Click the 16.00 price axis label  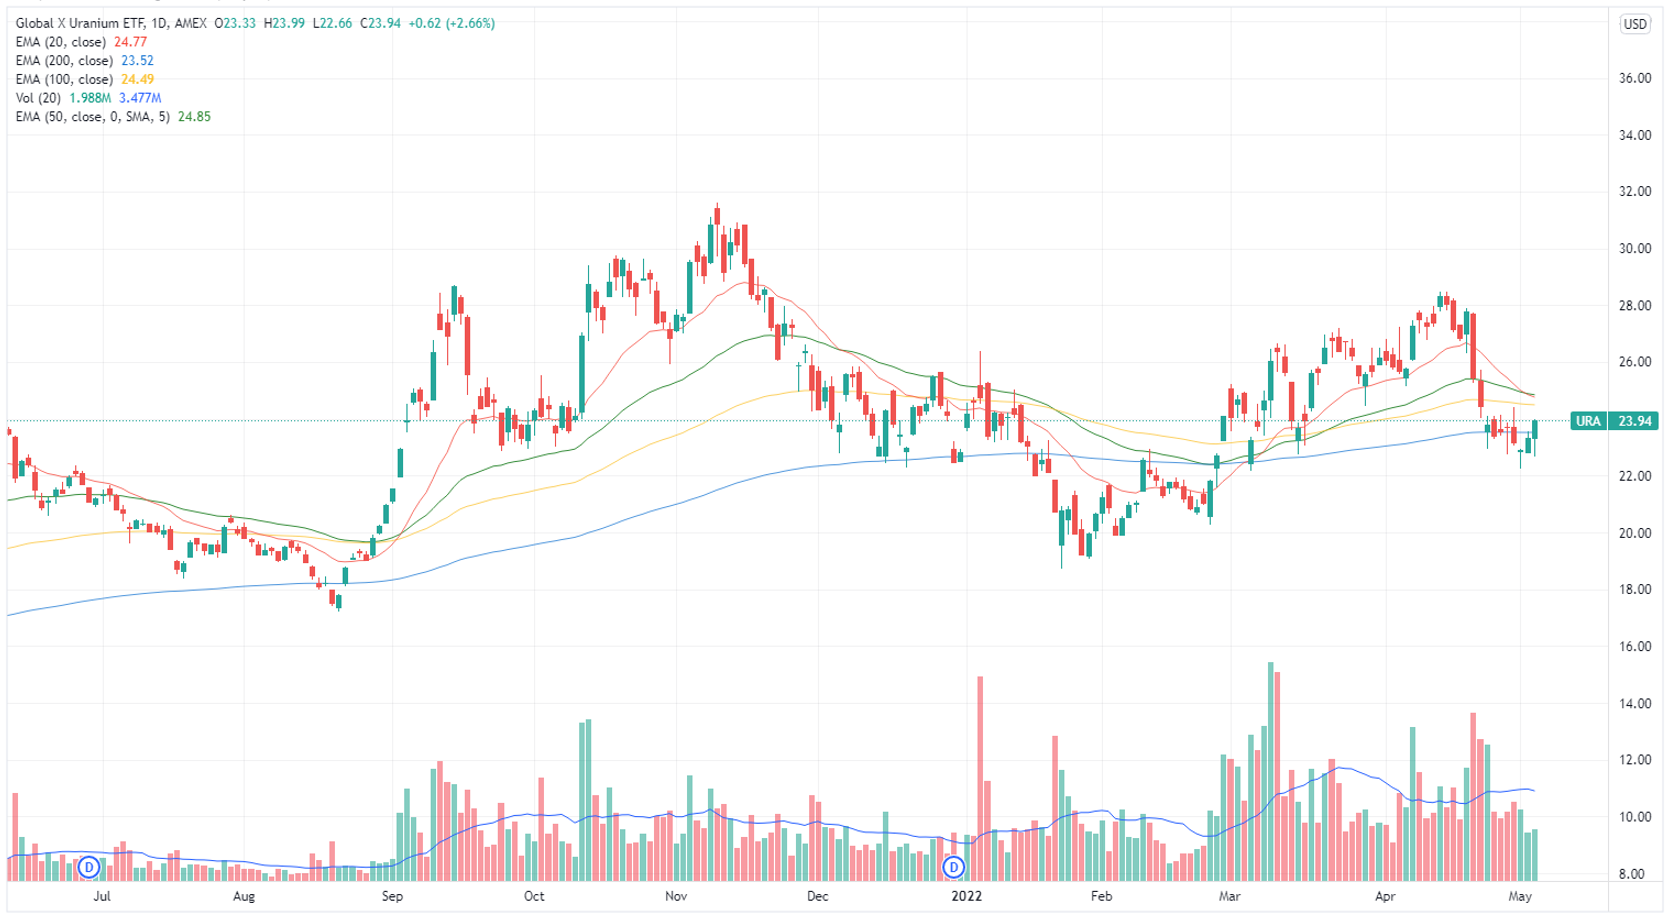point(1635,647)
